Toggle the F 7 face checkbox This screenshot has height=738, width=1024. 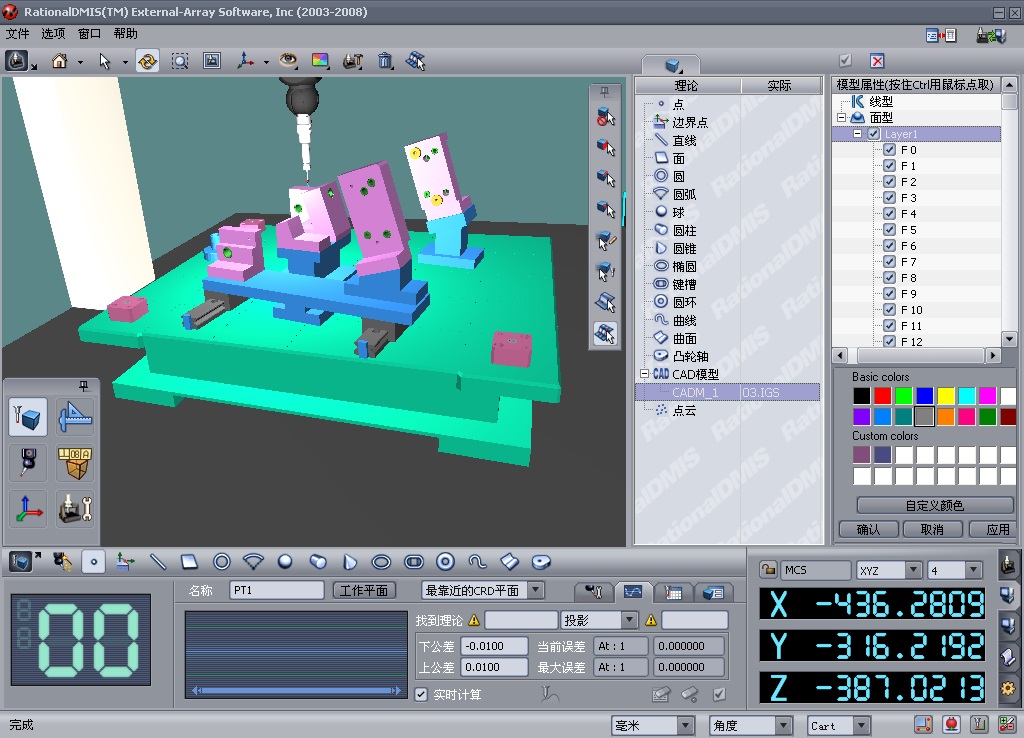coord(889,262)
